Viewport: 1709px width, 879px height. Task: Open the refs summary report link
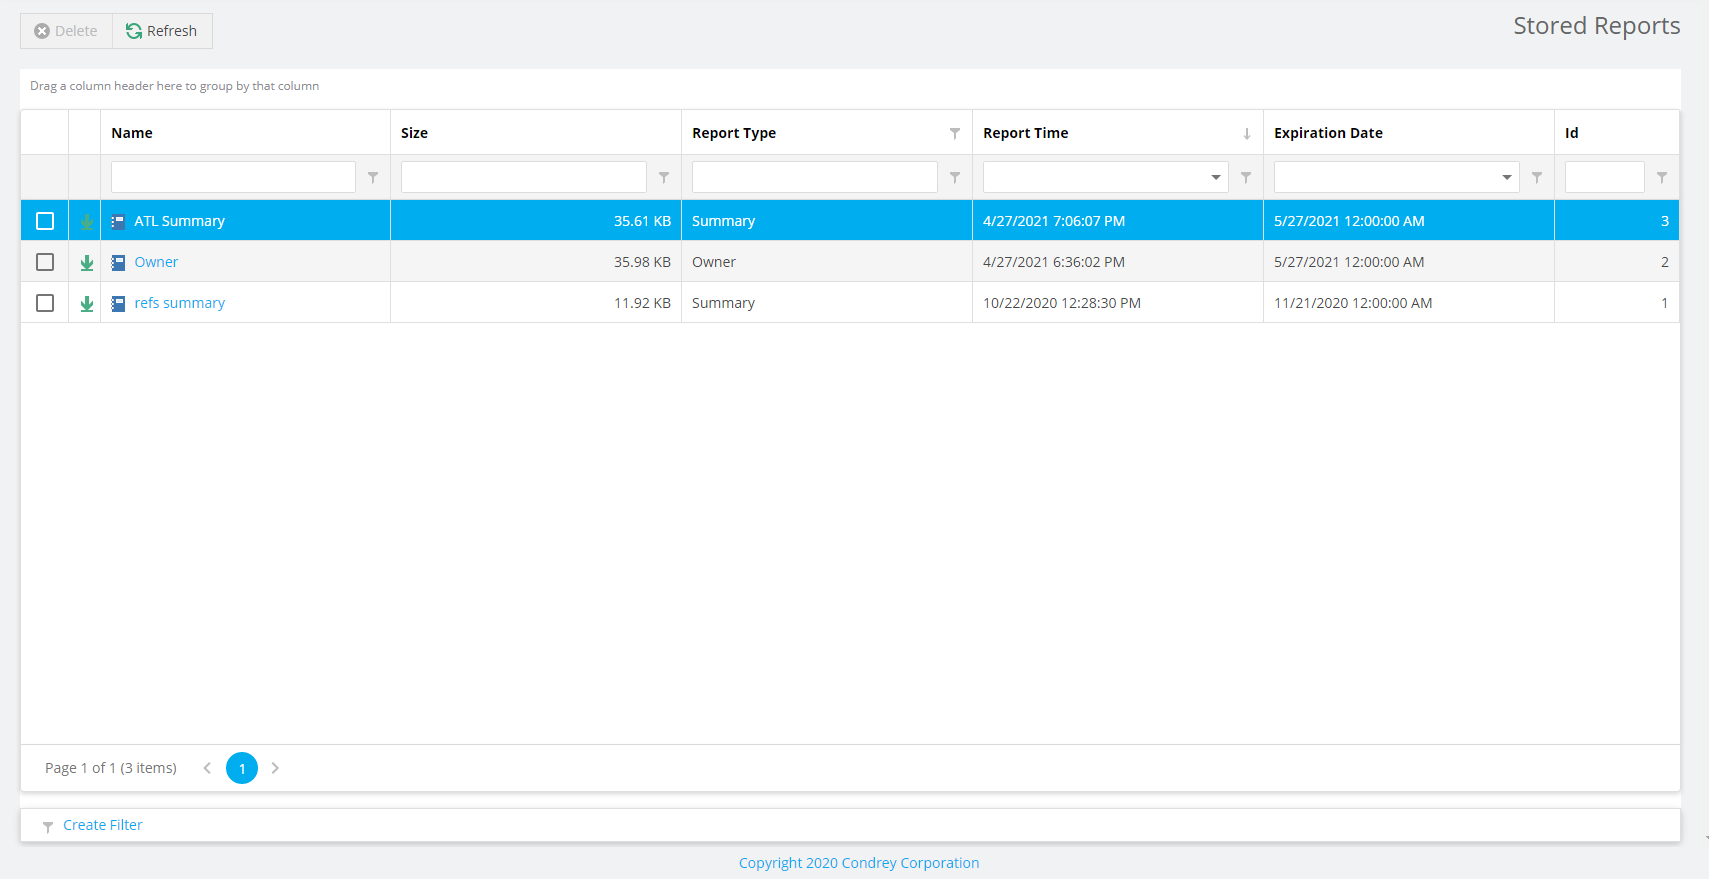(179, 303)
